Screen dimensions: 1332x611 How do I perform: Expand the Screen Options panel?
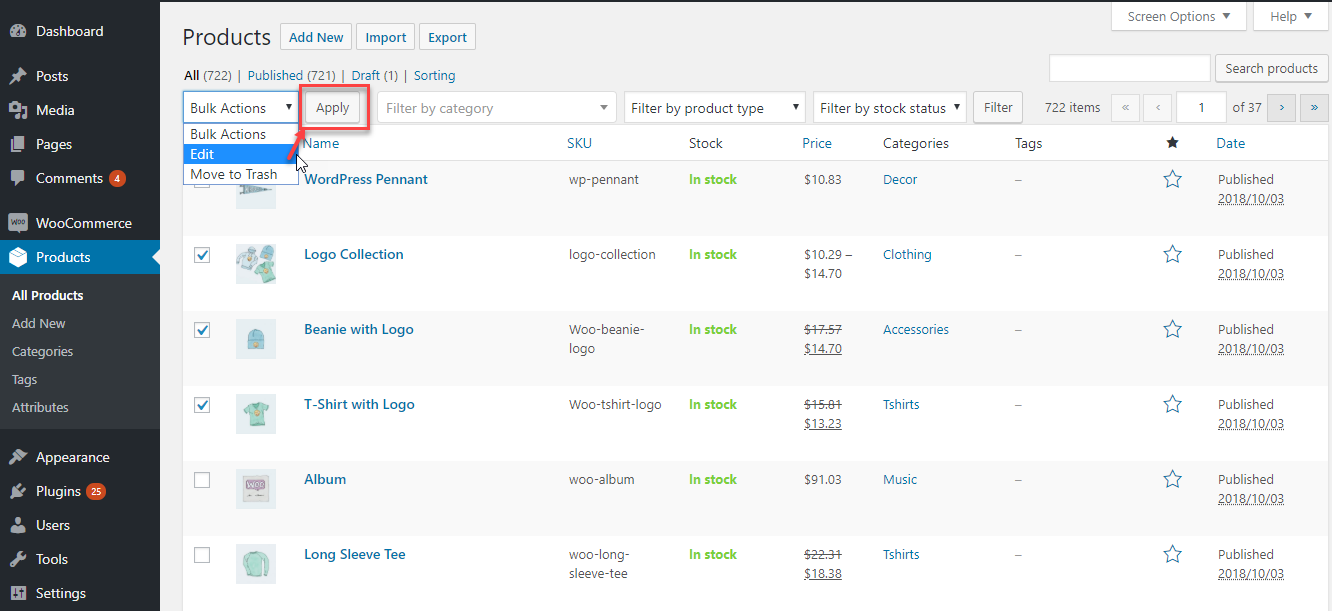[1179, 16]
